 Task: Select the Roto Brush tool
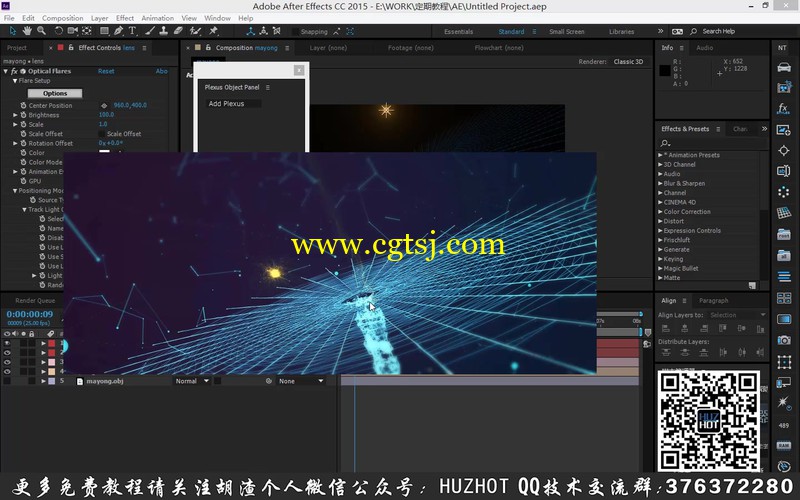pyautogui.click(x=195, y=31)
